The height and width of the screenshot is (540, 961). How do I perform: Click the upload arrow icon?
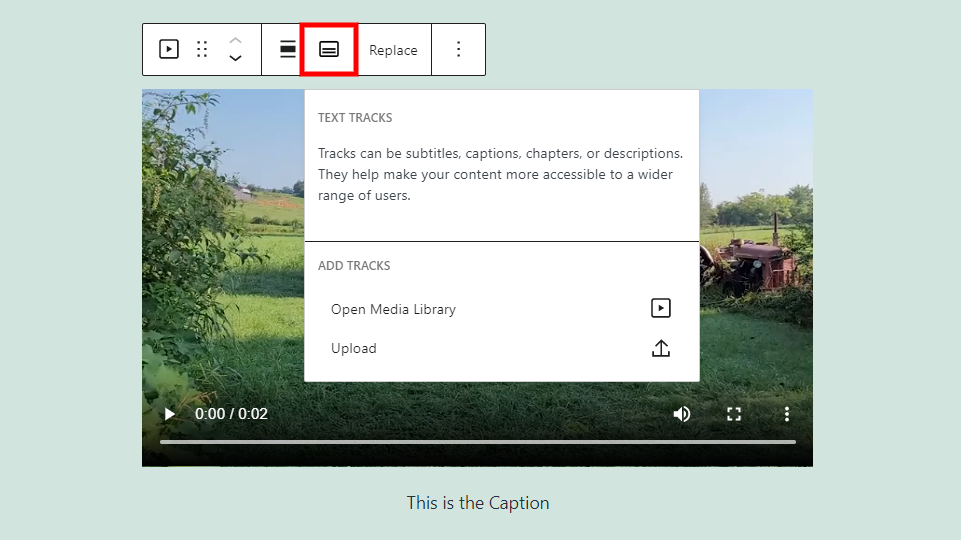pos(660,348)
